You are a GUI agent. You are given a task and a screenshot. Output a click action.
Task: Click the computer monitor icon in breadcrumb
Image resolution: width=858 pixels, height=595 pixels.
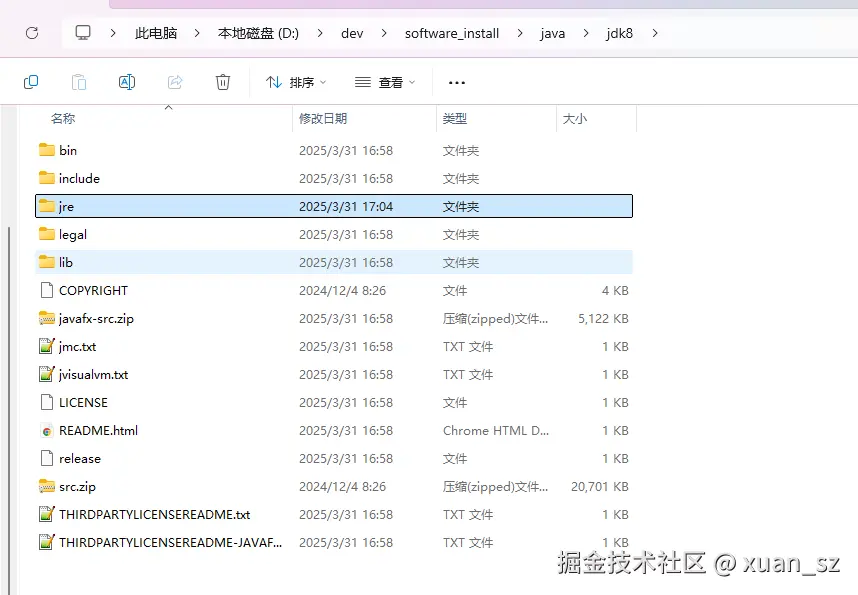click(x=83, y=33)
